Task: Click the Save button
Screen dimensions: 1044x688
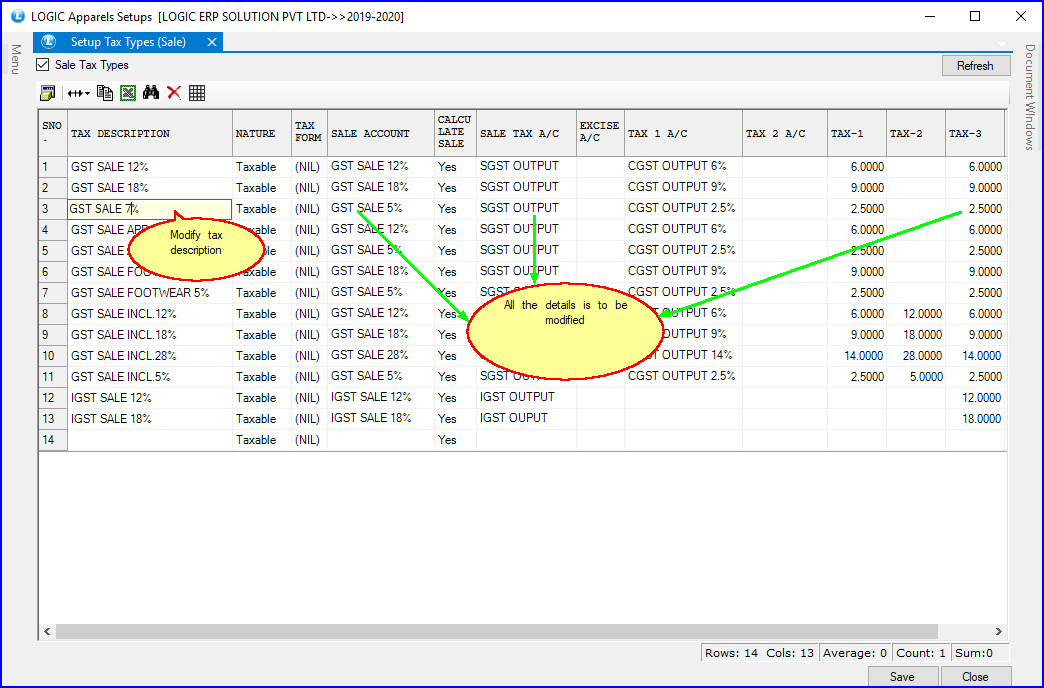Action: 902,676
